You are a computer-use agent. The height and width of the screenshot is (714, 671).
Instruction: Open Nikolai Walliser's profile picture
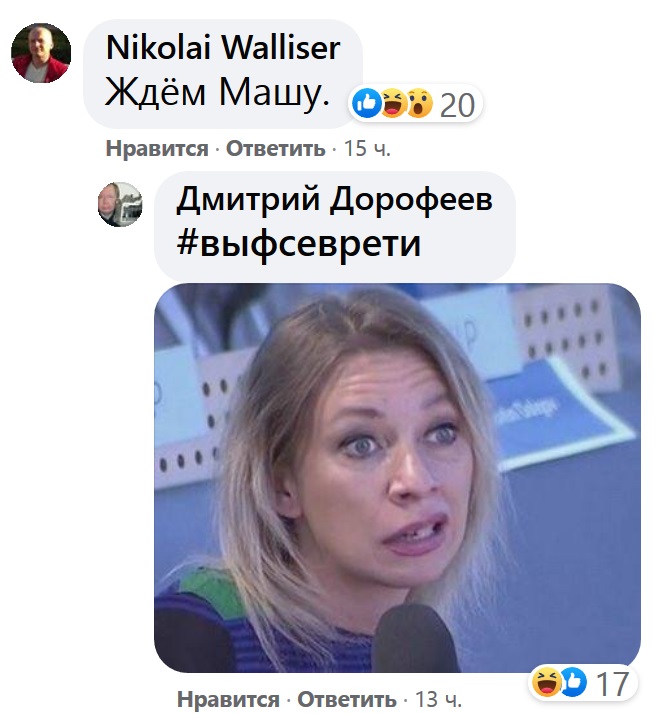(x=41, y=53)
